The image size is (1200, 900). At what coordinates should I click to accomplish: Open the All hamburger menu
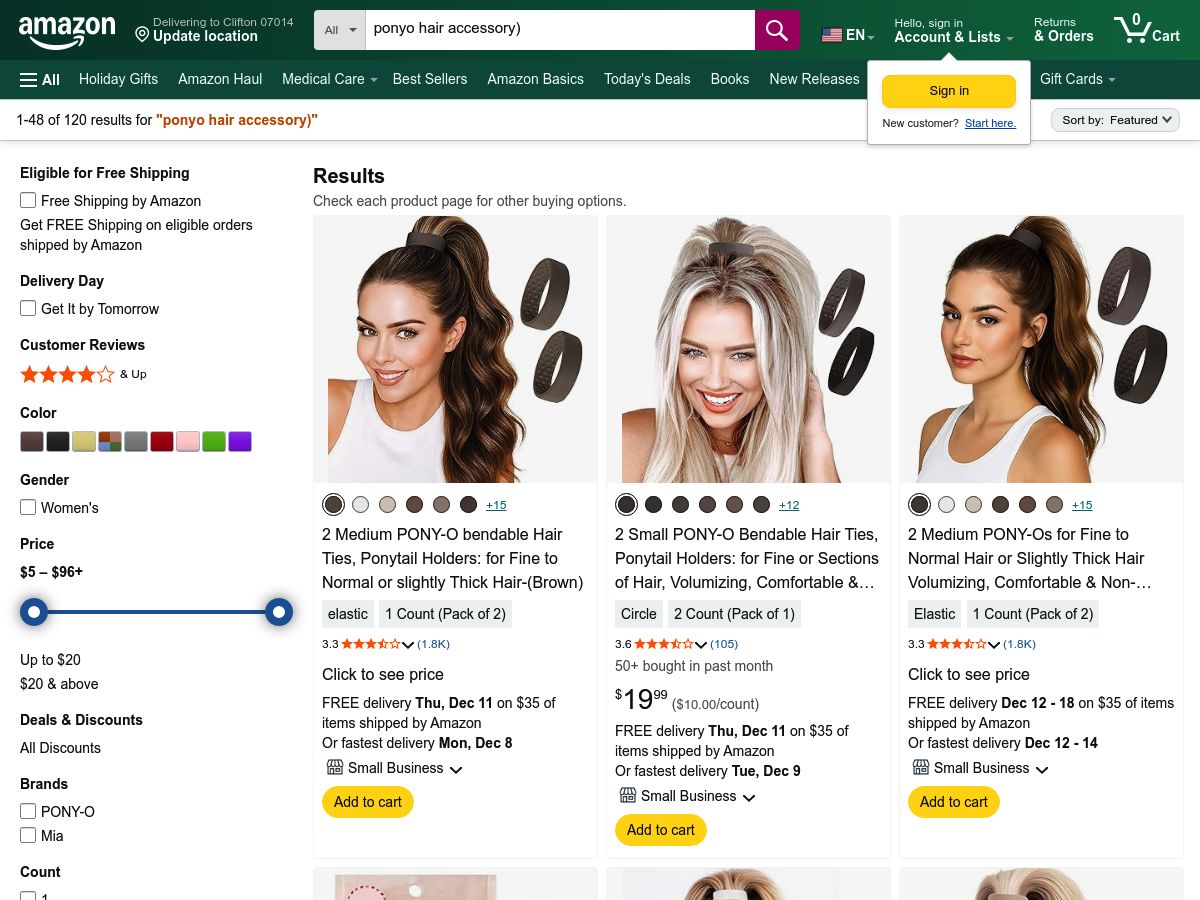[40, 79]
